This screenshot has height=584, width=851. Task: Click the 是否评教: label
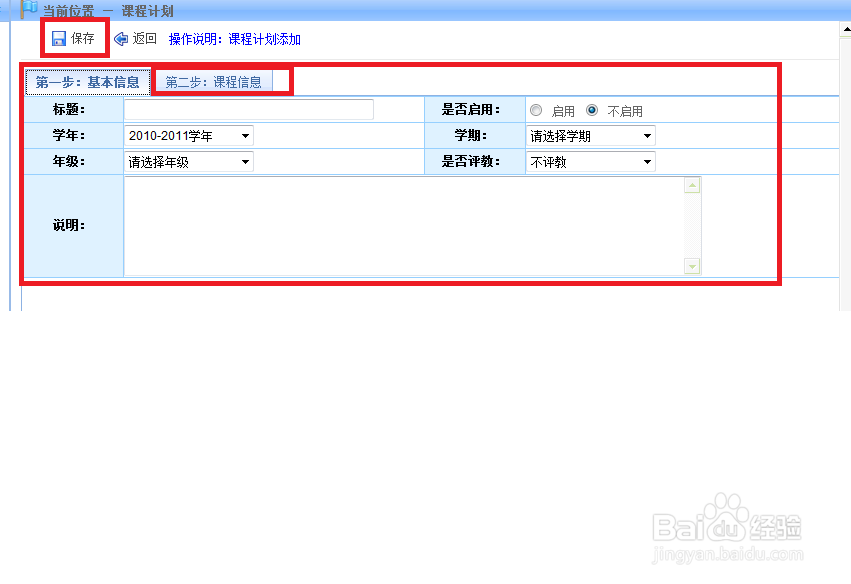click(471, 162)
